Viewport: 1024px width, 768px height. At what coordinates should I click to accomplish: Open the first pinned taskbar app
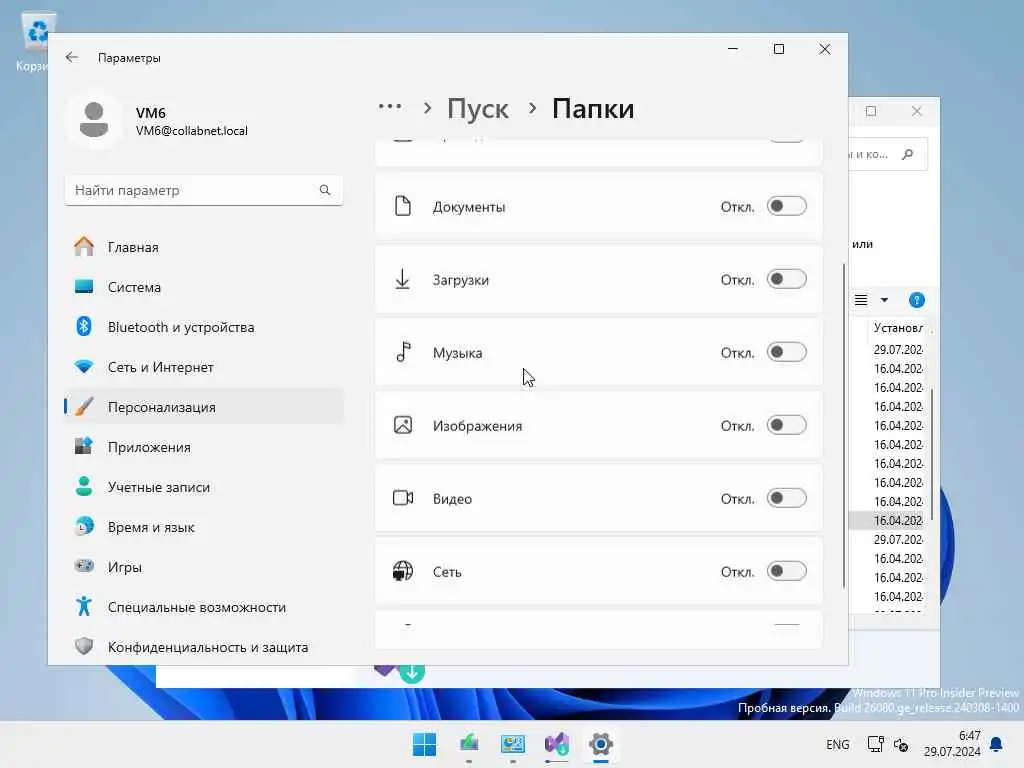click(x=469, y=744)
